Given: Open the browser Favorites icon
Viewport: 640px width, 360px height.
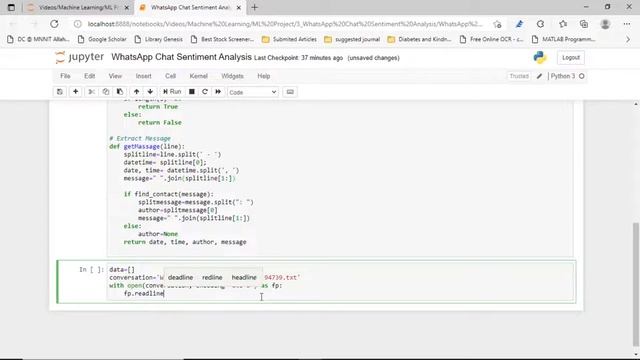Looking at the screenshot, I should pyautogui.click(x=563, y=24).
